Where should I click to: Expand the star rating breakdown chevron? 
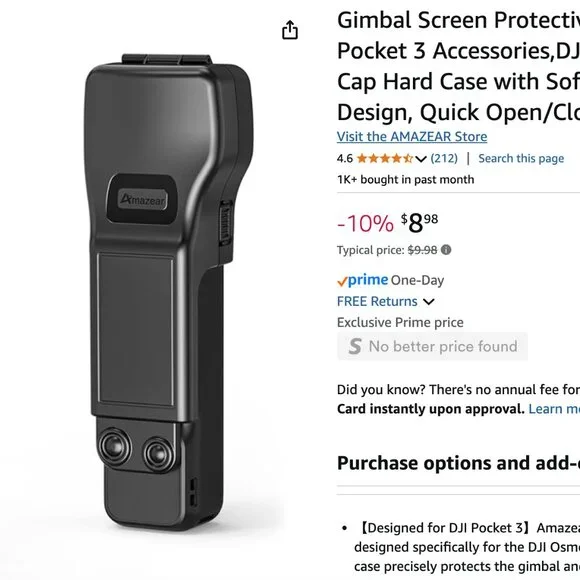pyautogui.click(x=421, y=159)
